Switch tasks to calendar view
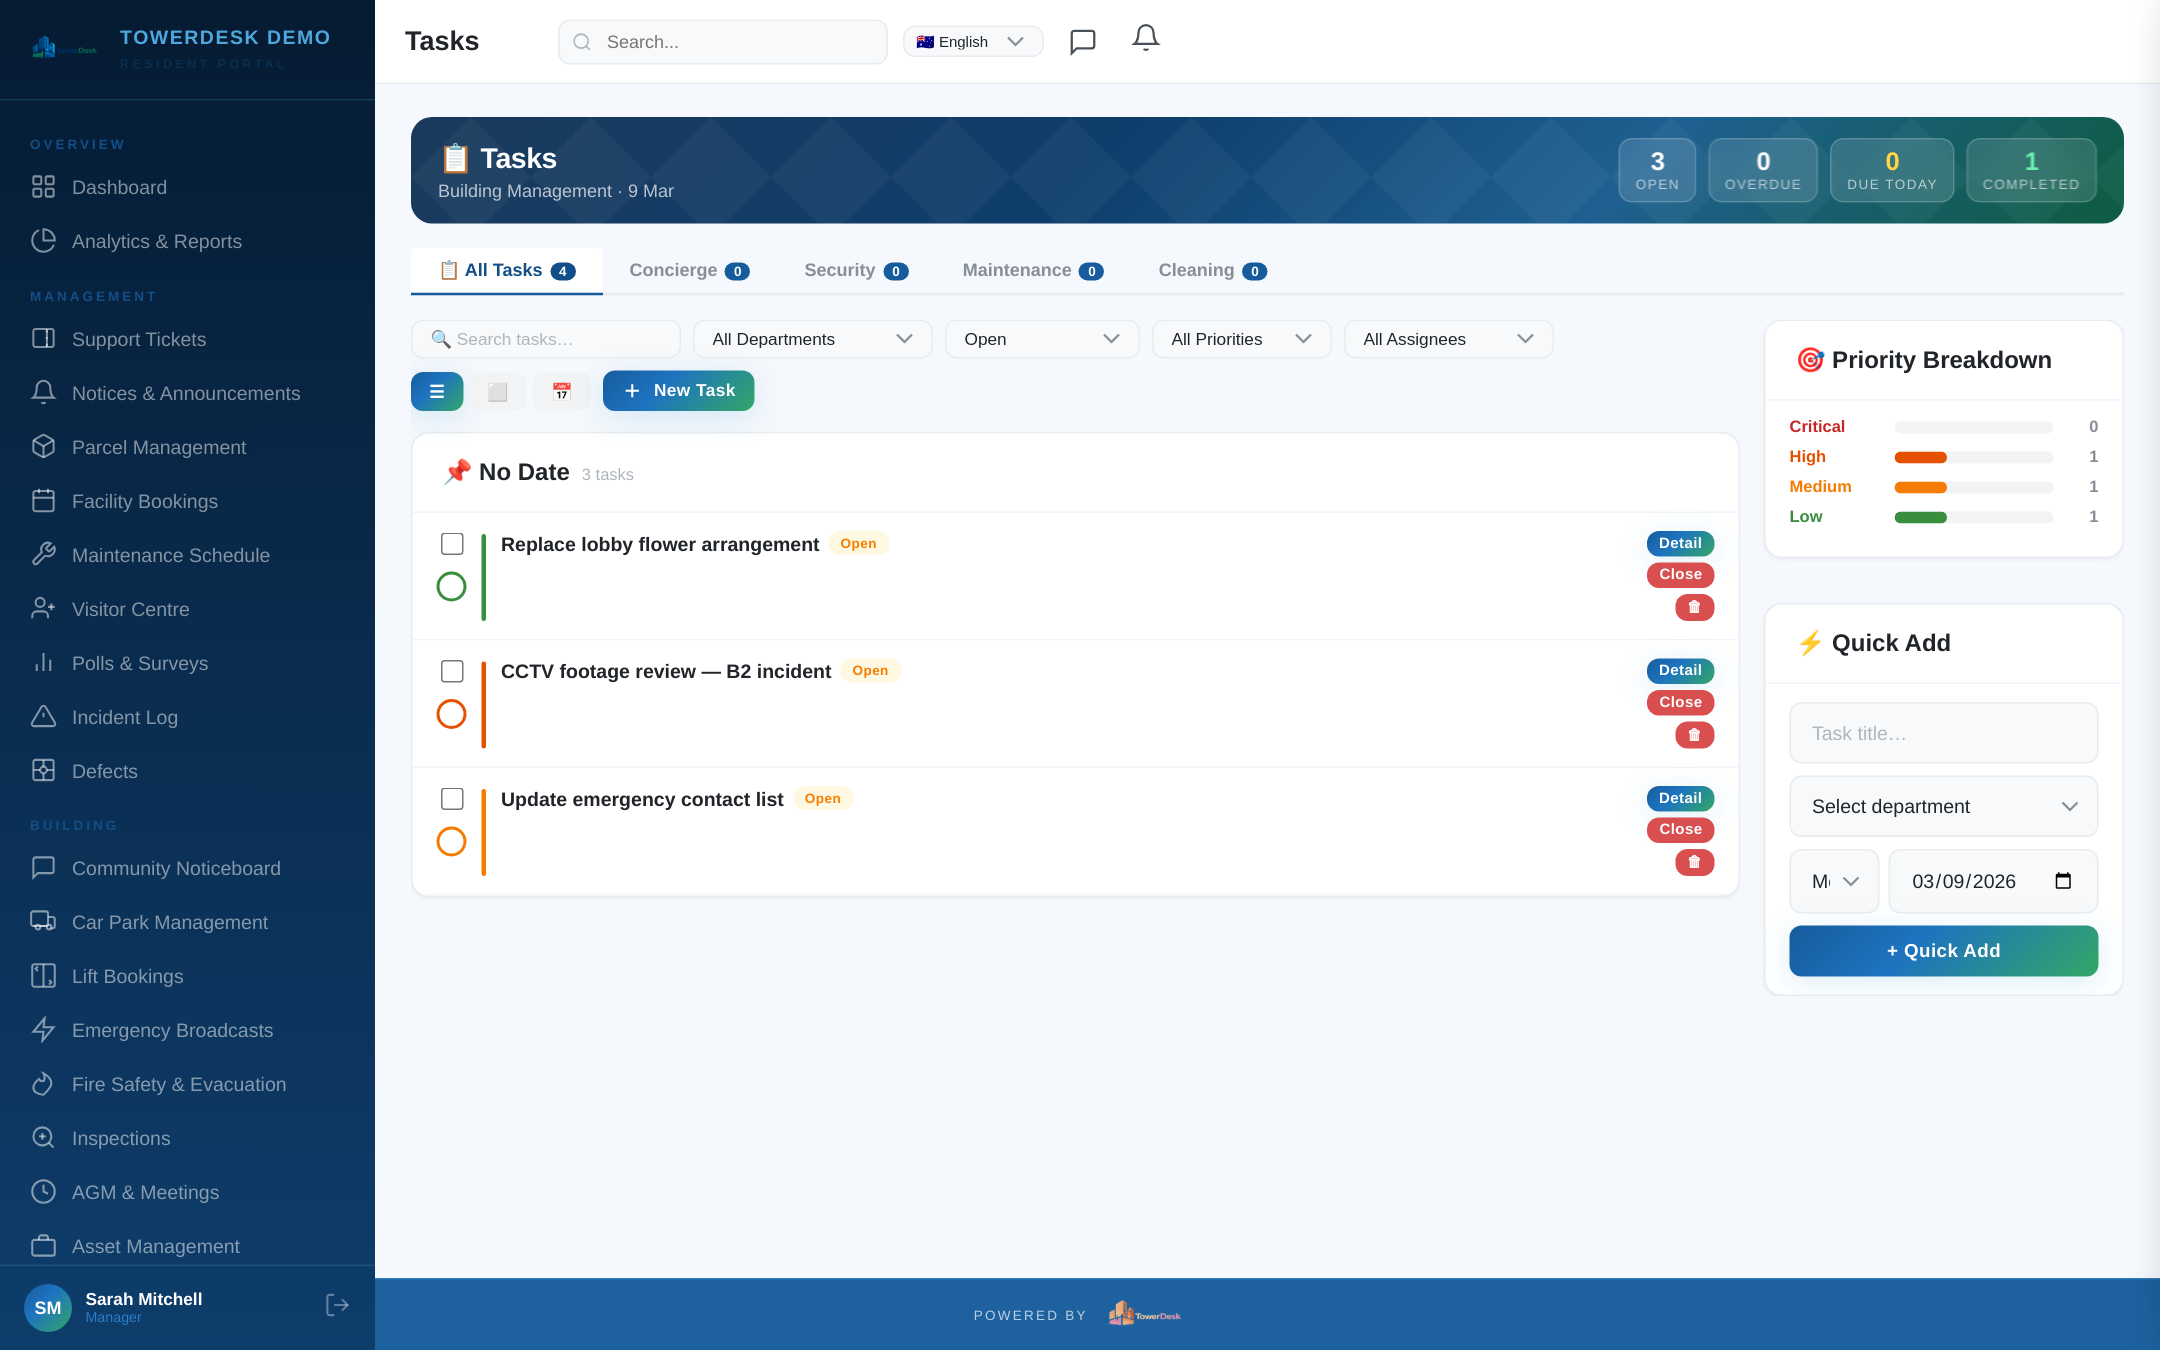 (x=561, y=391)
